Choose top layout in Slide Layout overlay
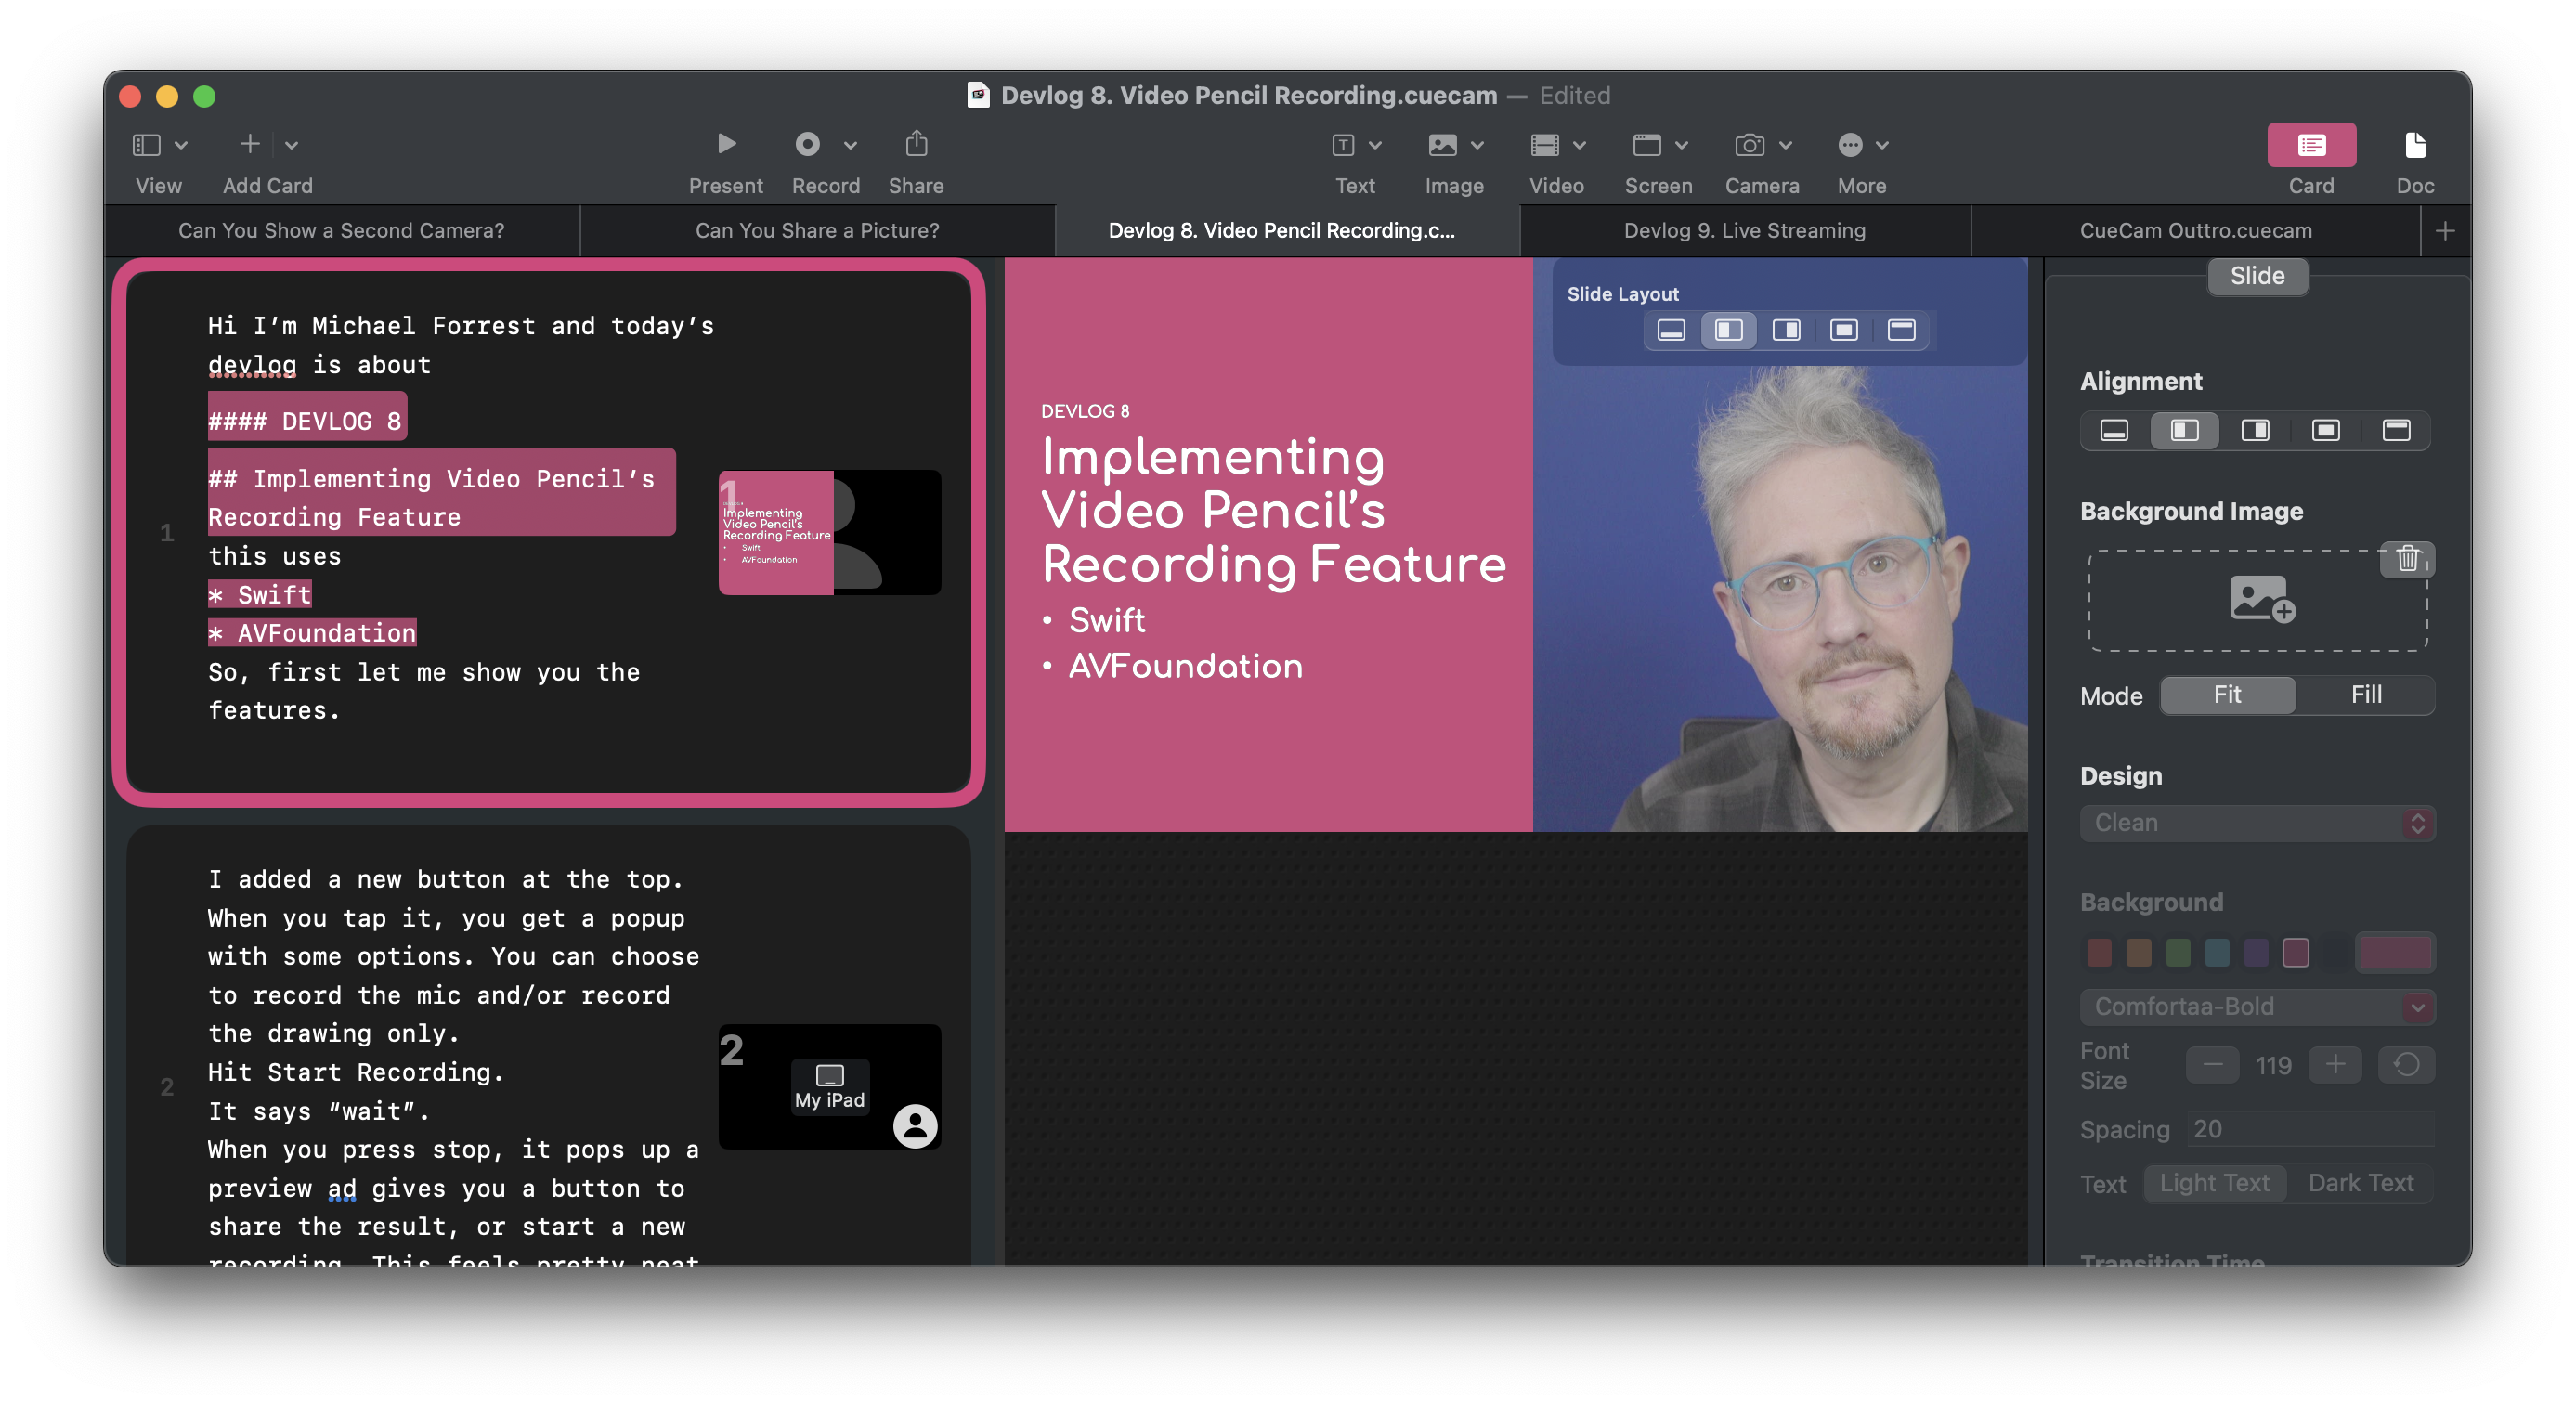This screenshot has width=2576, height=1404. tap(1901, 330)
